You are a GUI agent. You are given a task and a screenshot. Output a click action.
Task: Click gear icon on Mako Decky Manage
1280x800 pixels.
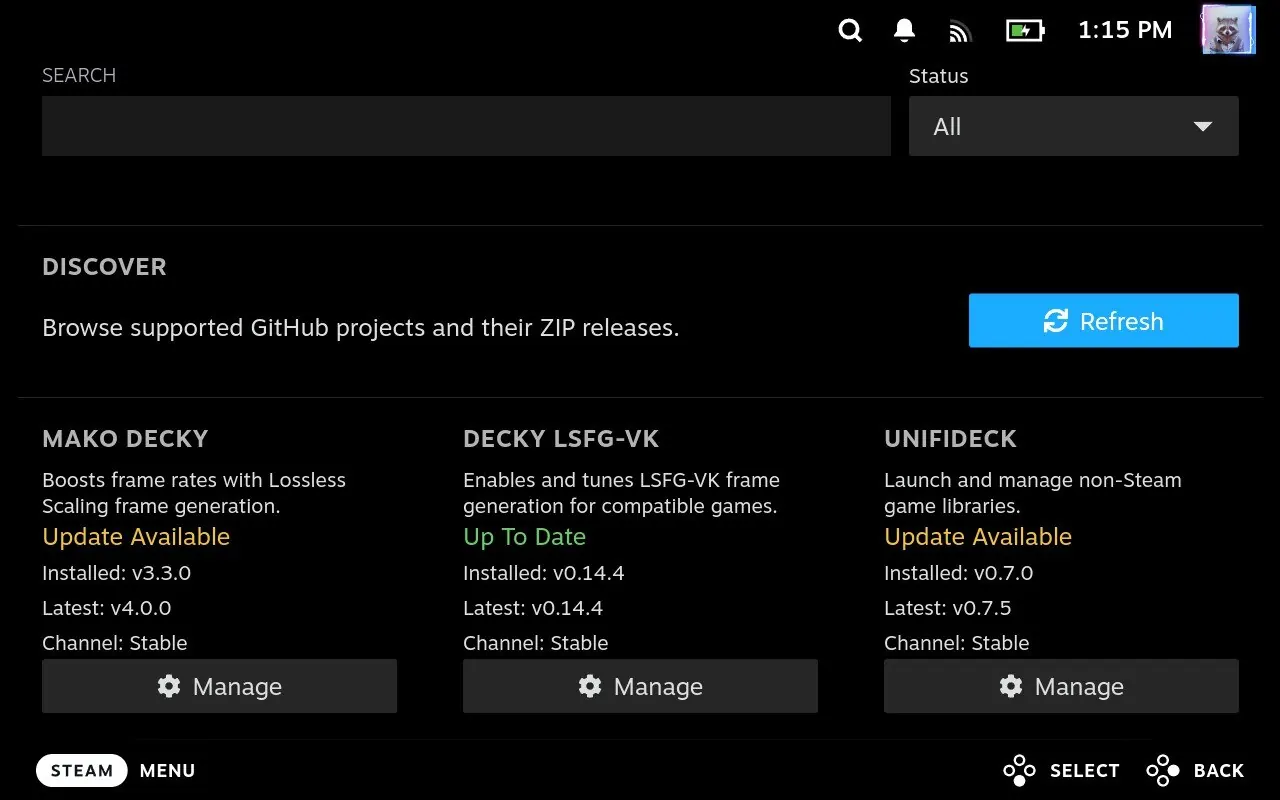[169, 686]
